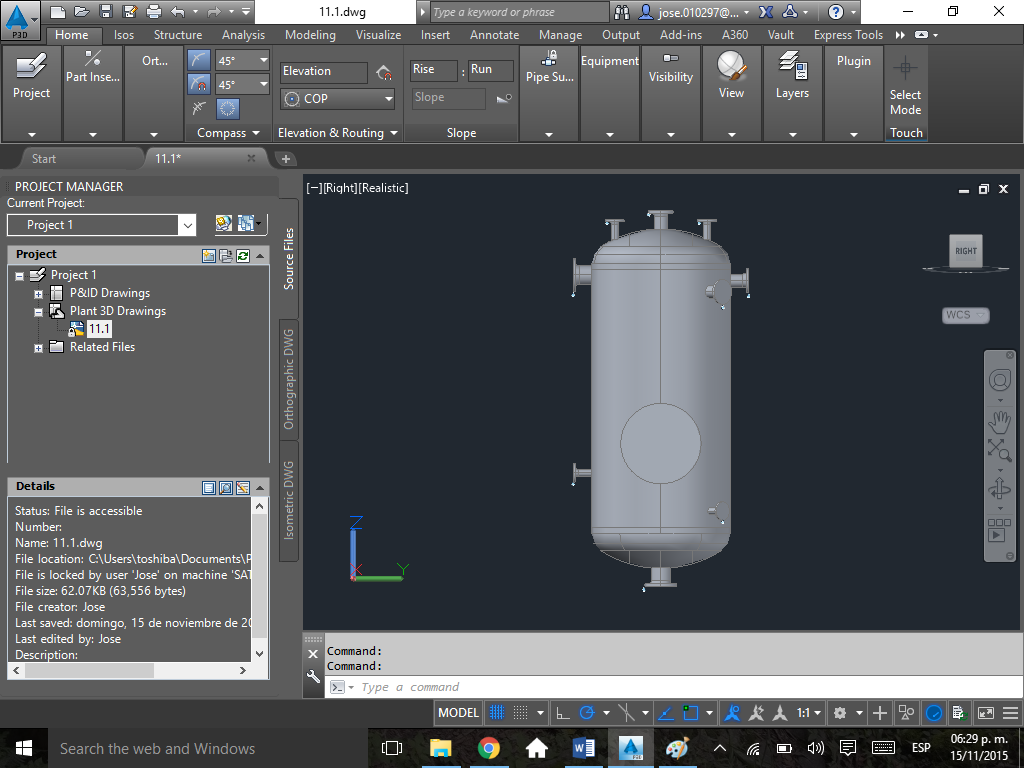Switch to the Analysis ribbon tab
The image size is (1024, 768).
click(x=243, y=35)
